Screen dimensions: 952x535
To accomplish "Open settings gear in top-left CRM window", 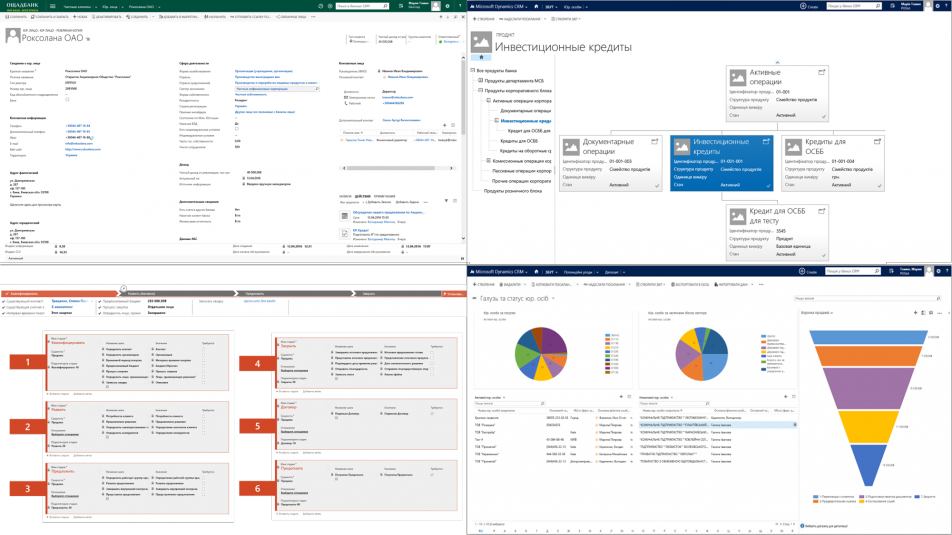I will coord(447,6).
